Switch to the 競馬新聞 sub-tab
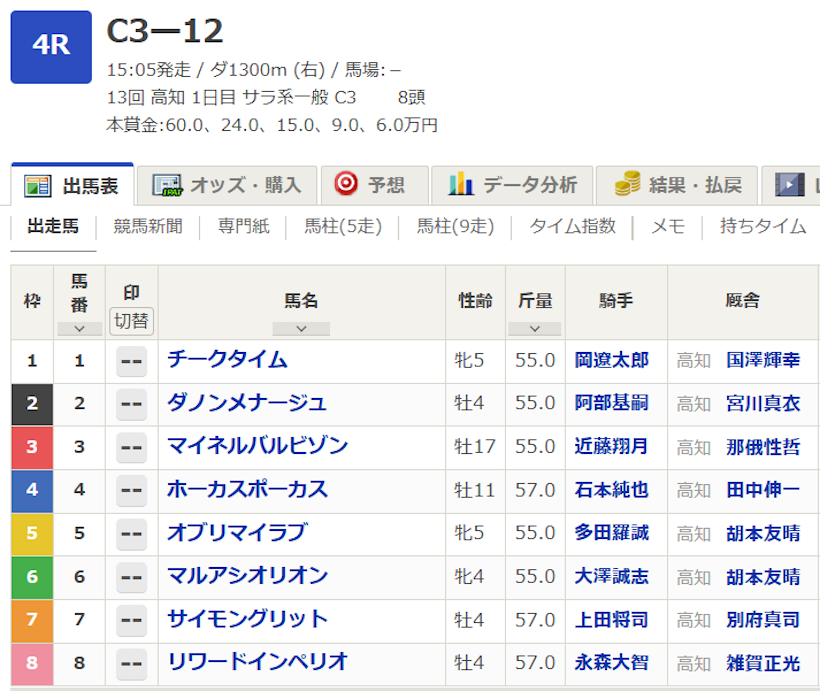The width and height of the screenshot is (820, 691). 148,226
